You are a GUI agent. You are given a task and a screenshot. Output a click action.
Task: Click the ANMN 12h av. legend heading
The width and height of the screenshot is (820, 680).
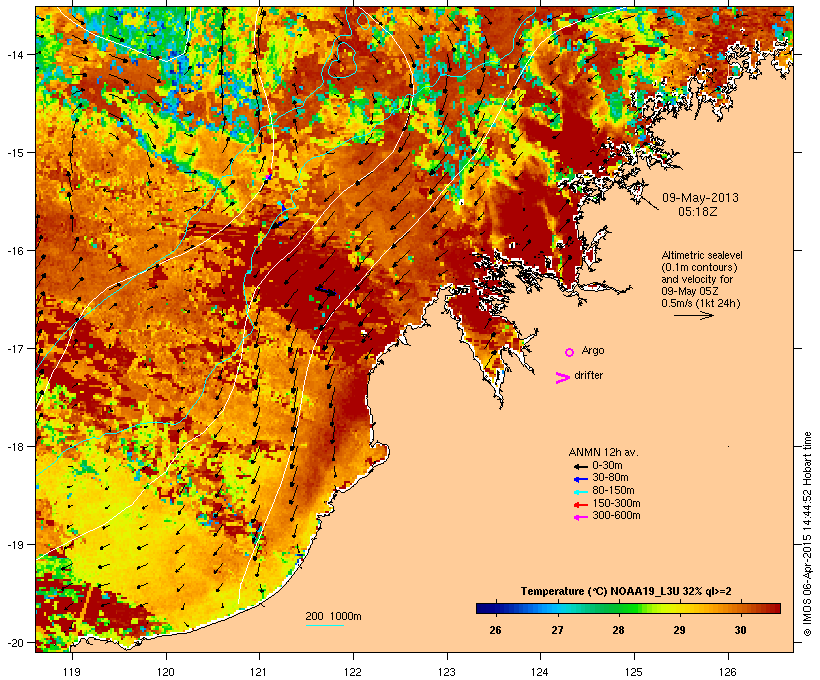pos(603,452)
